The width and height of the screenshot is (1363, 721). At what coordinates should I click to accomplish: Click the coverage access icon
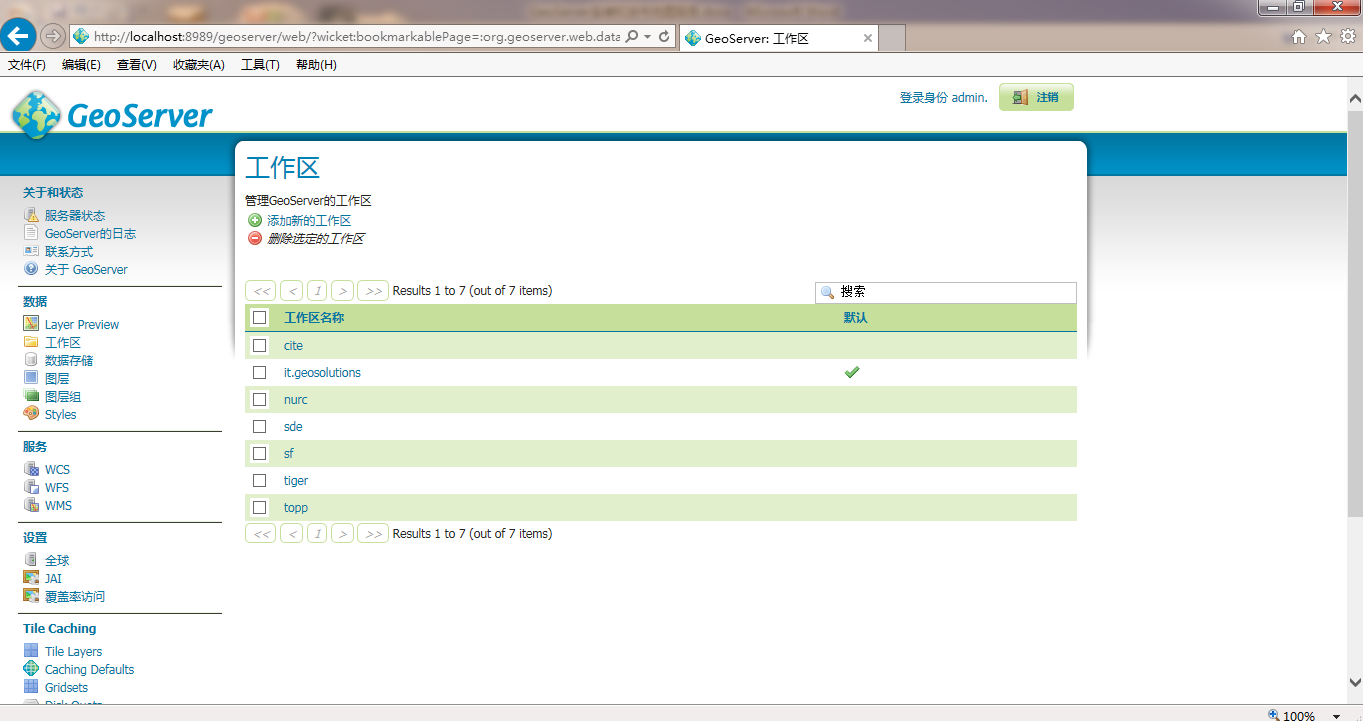click(31, 596)
